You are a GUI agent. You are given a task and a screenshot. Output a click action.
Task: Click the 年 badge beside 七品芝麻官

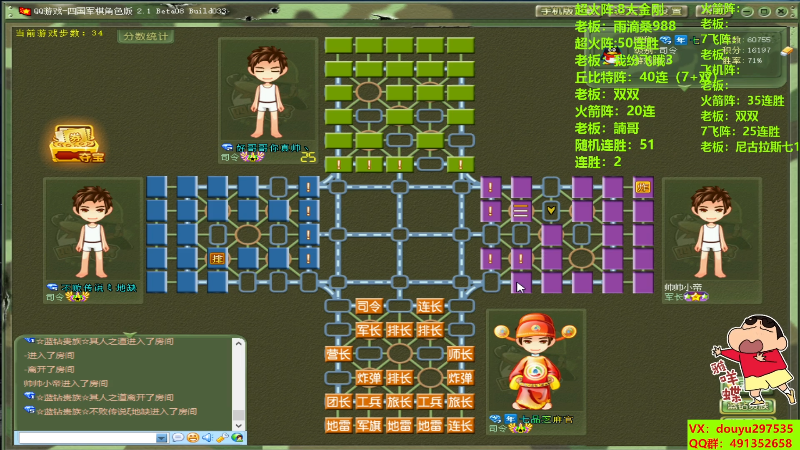pyautogui.click(x=511, y=419)
